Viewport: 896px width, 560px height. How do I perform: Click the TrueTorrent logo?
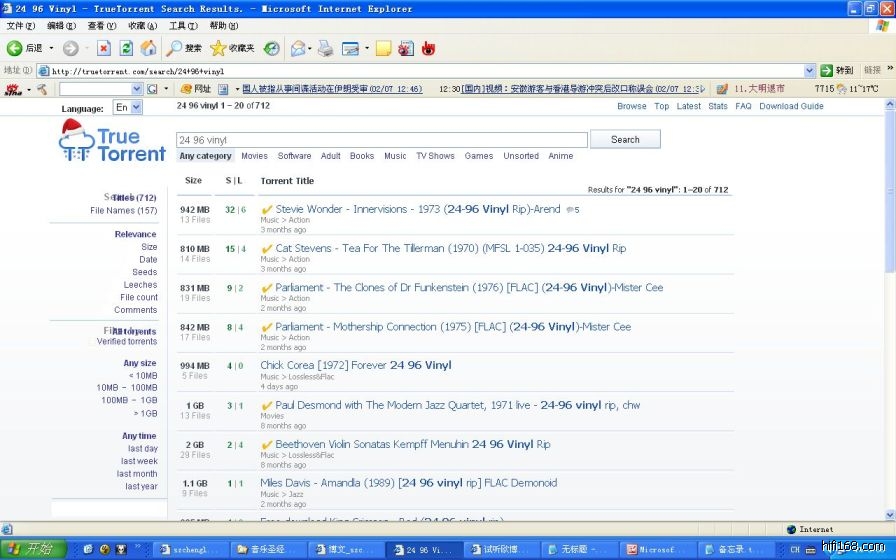[112, 141]
